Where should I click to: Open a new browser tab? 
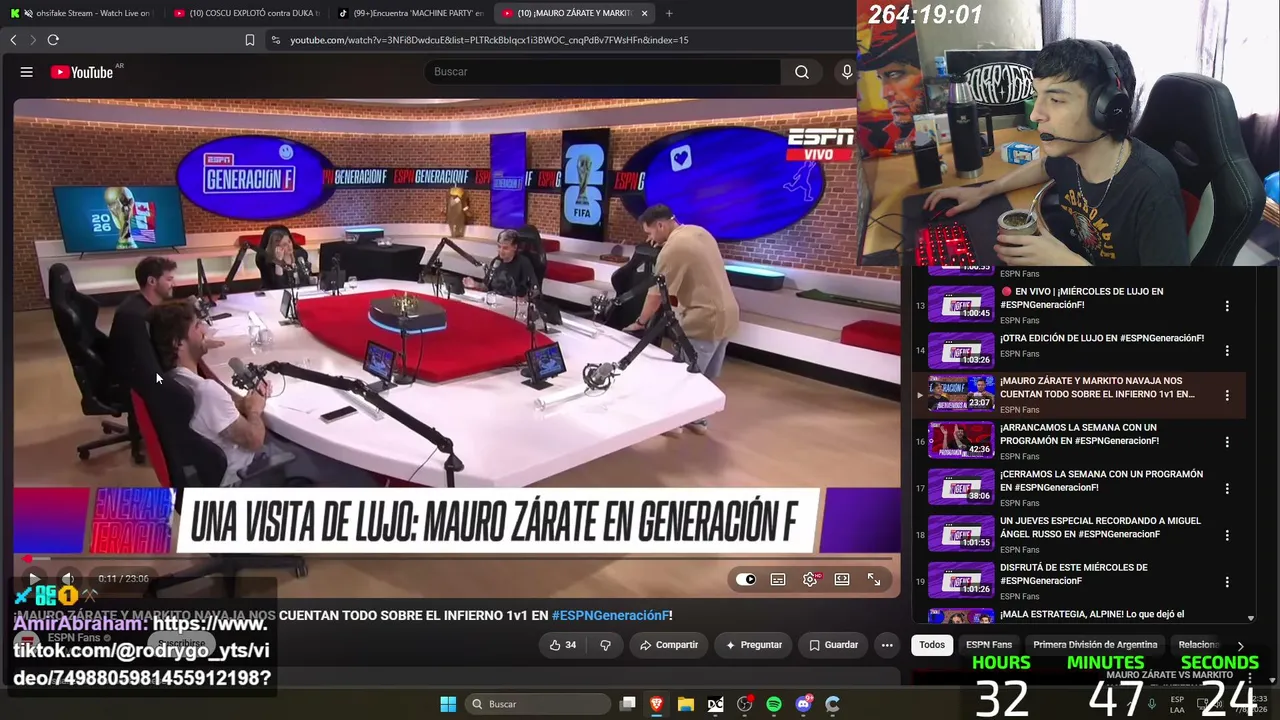[669, 13]
